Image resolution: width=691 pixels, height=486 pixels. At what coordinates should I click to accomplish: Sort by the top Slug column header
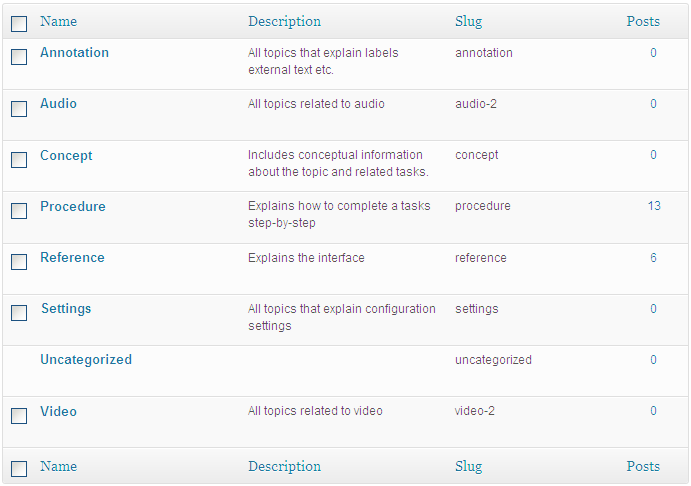click(468, 22)
